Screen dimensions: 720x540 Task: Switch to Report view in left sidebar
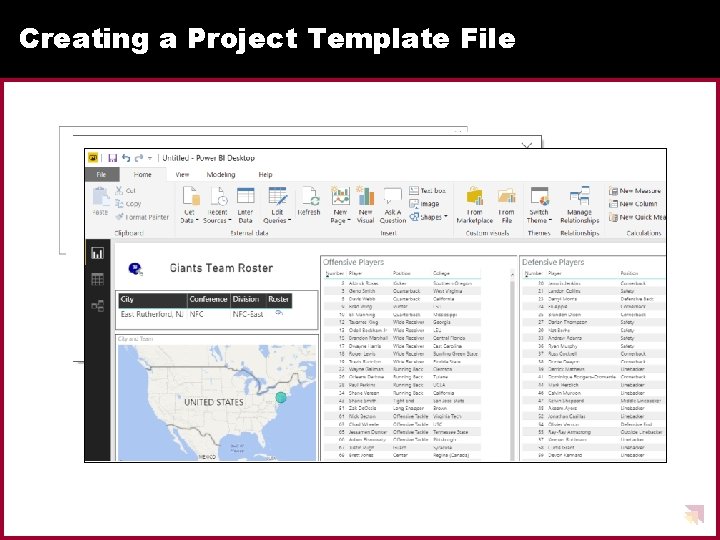pos(97,253)
